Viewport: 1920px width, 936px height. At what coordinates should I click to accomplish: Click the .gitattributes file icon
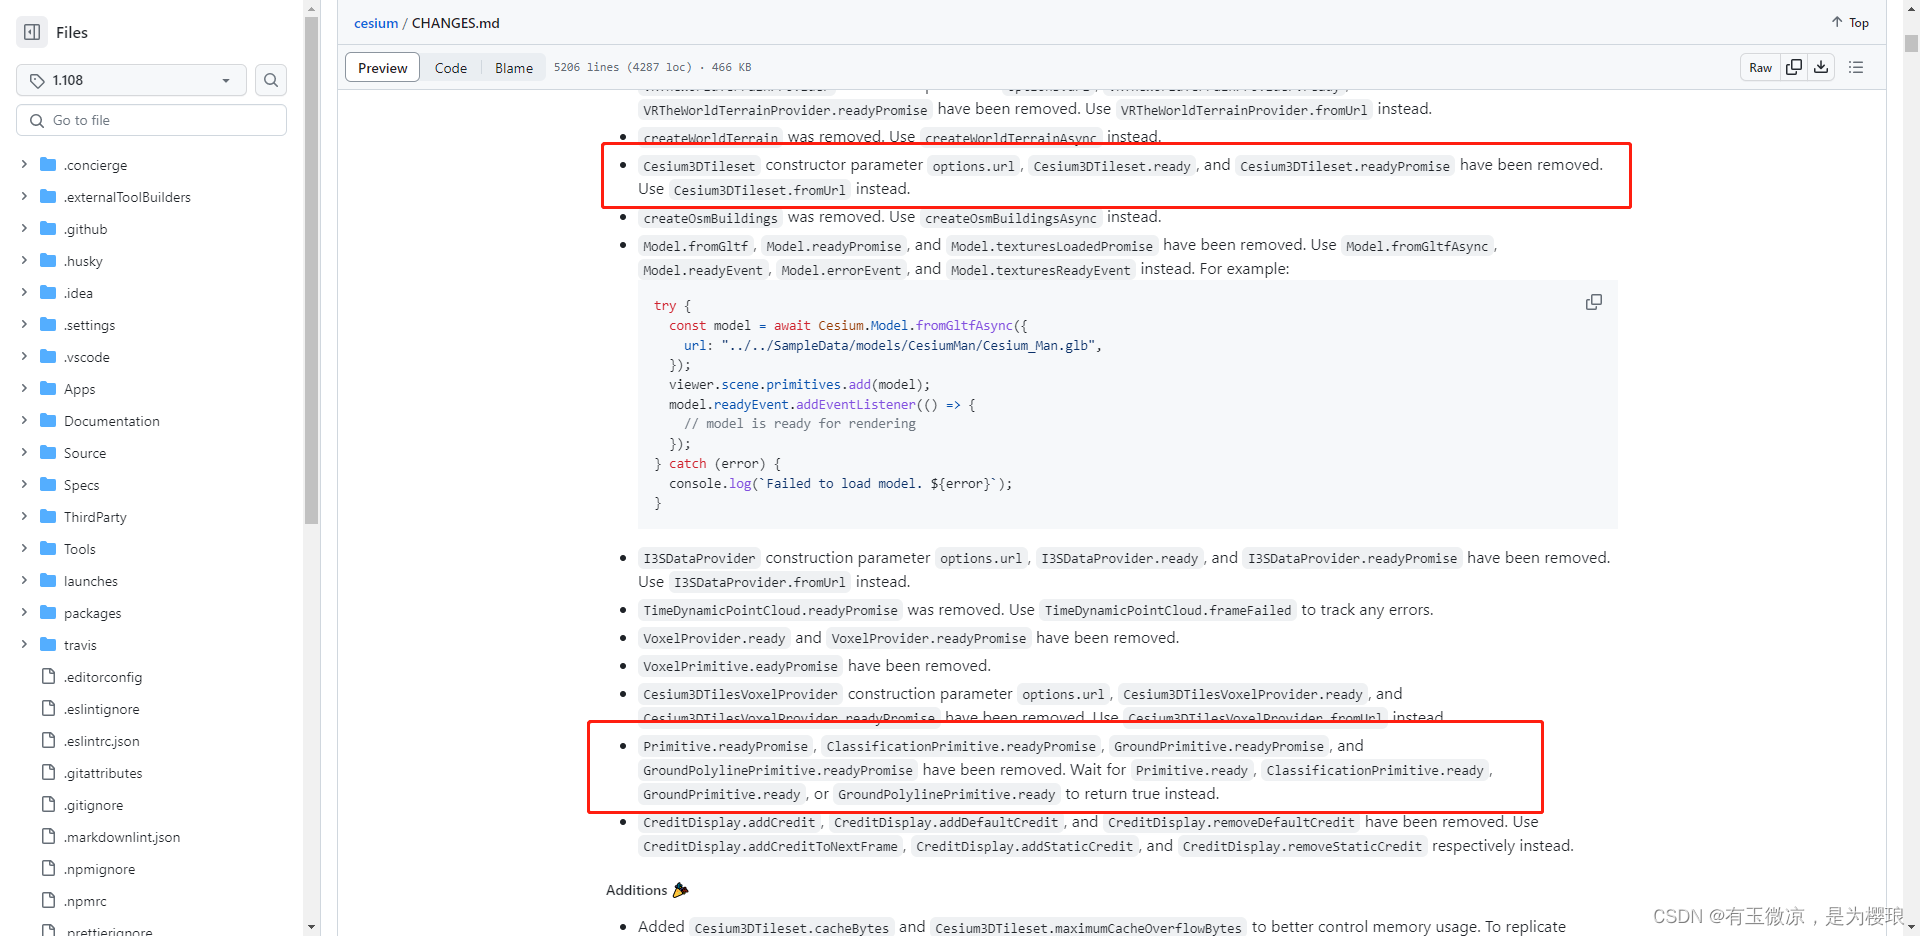pyautogui.click(x=48, y=772)
